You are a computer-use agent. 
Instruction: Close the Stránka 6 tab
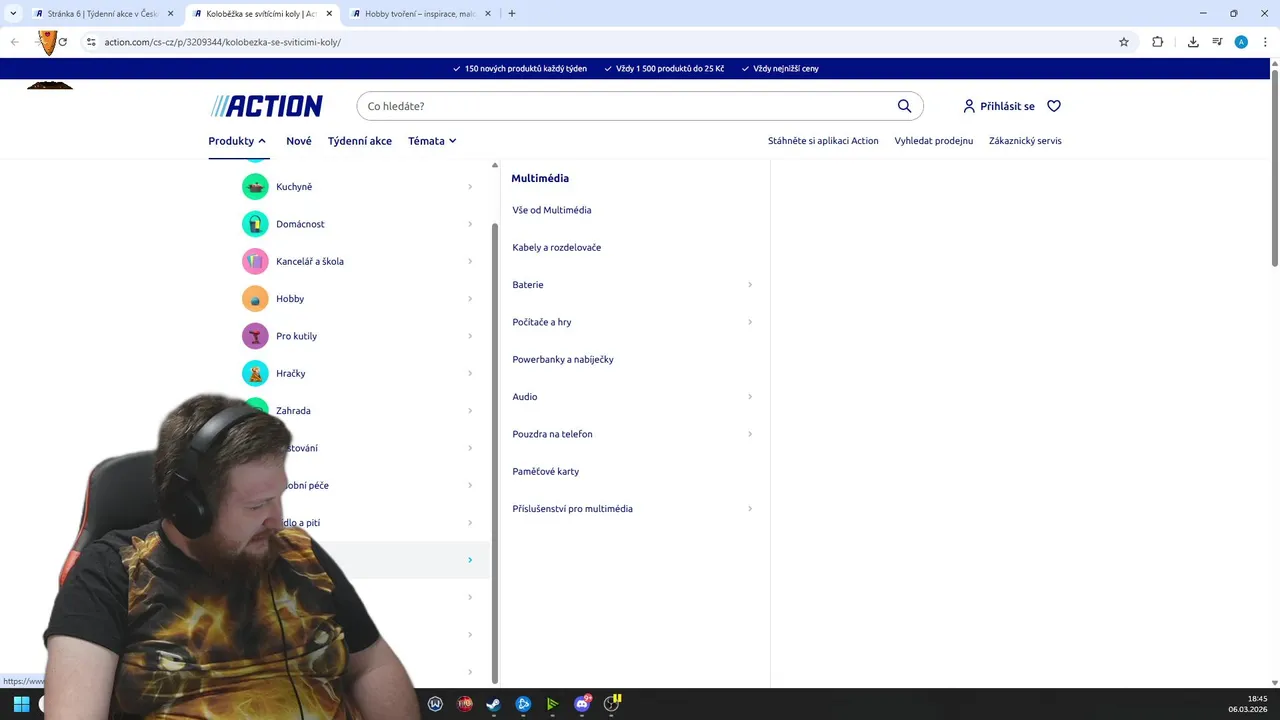click(170, 14)
